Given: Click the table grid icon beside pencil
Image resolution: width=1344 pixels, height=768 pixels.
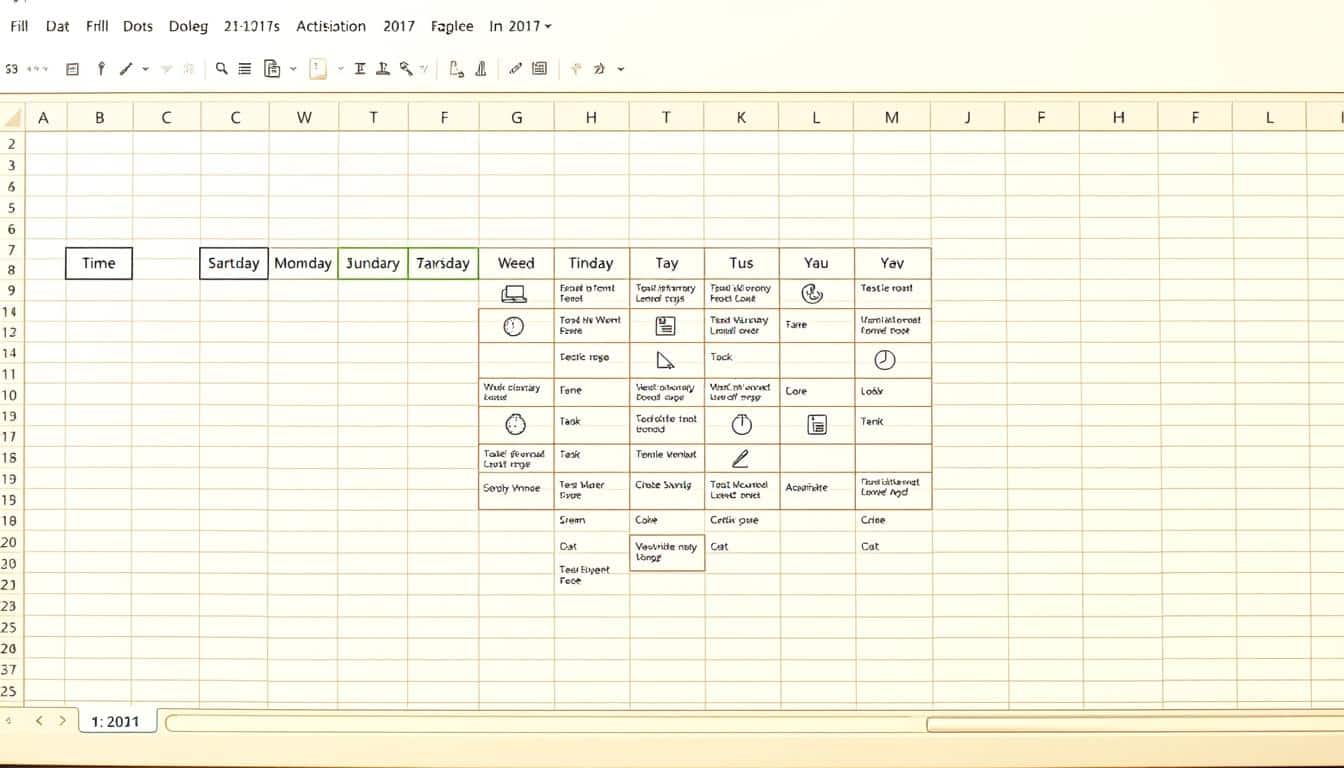Looking at the screenshot, I should click(x=540, y=69).
